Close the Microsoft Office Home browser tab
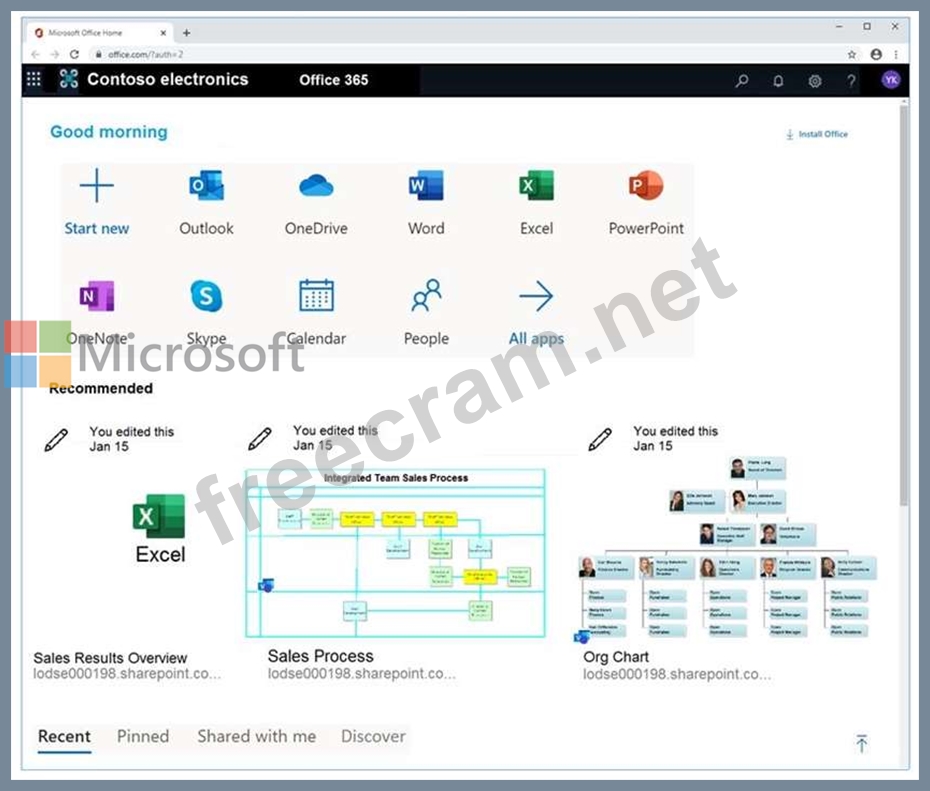The height and width of the screenshot is (791, 930). coord(163,33)
